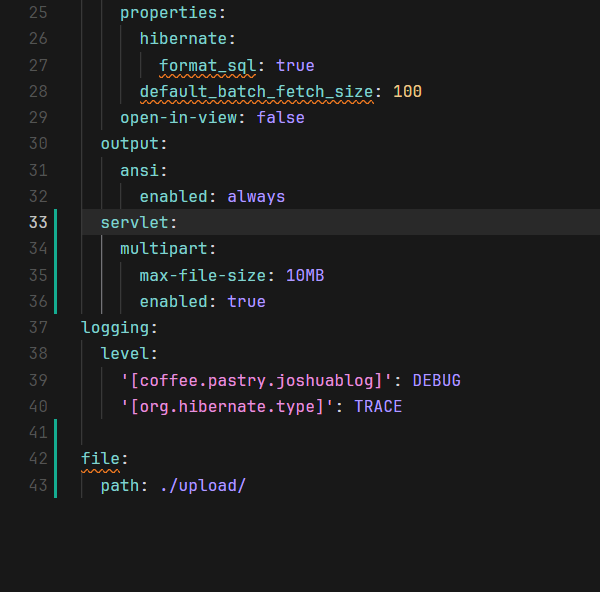Click green change marker beside line 35
The image size is (600, 592).
pos(55,276)
